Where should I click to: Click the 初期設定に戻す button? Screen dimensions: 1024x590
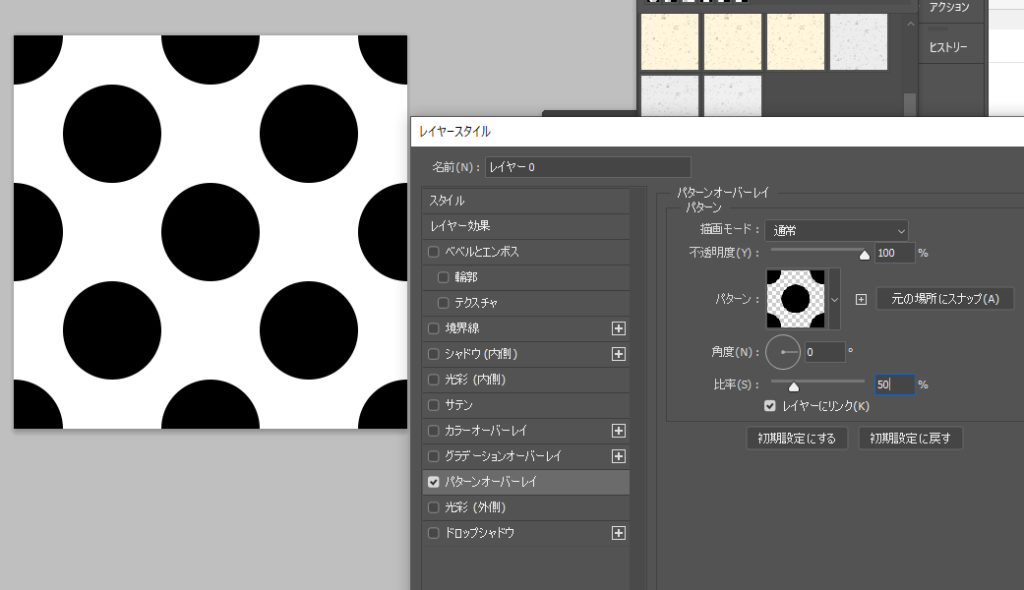(x=910, y=438)
